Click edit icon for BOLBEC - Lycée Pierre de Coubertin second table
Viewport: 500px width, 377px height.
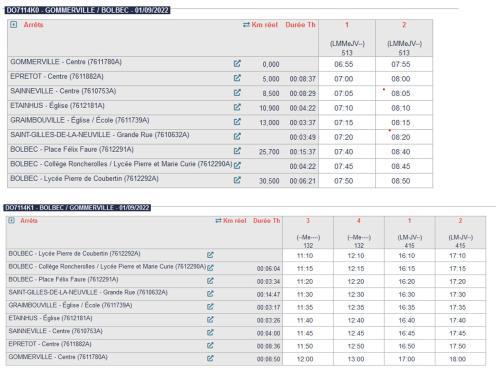pyautogui.click(x=210, y=255)
